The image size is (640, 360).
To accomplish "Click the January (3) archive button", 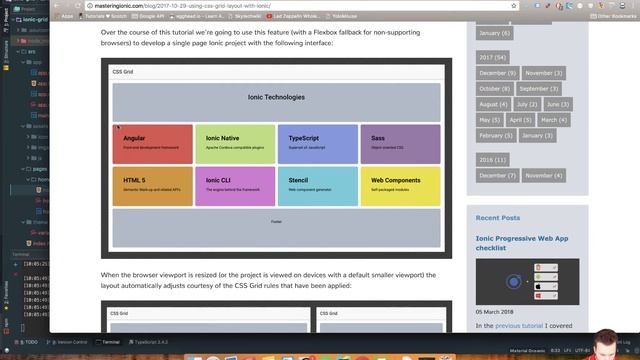I will [x=537, y=136].
